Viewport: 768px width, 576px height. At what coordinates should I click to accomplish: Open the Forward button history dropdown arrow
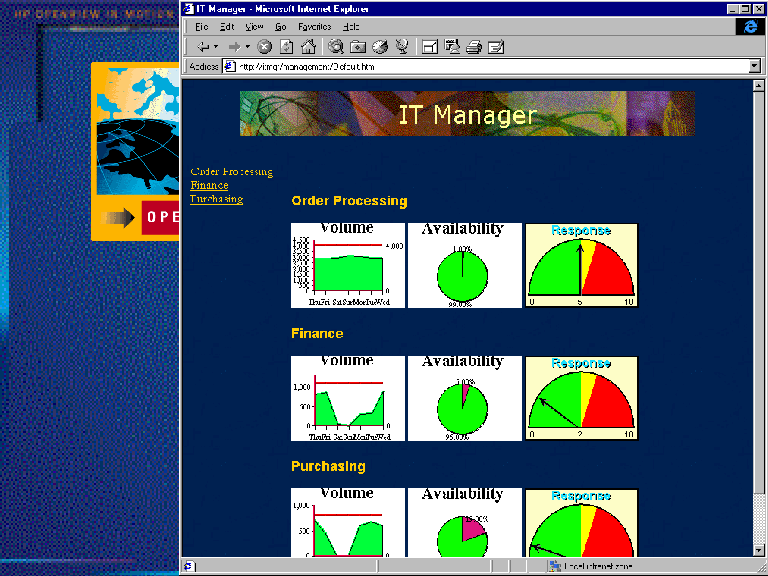tap(249, 46)
